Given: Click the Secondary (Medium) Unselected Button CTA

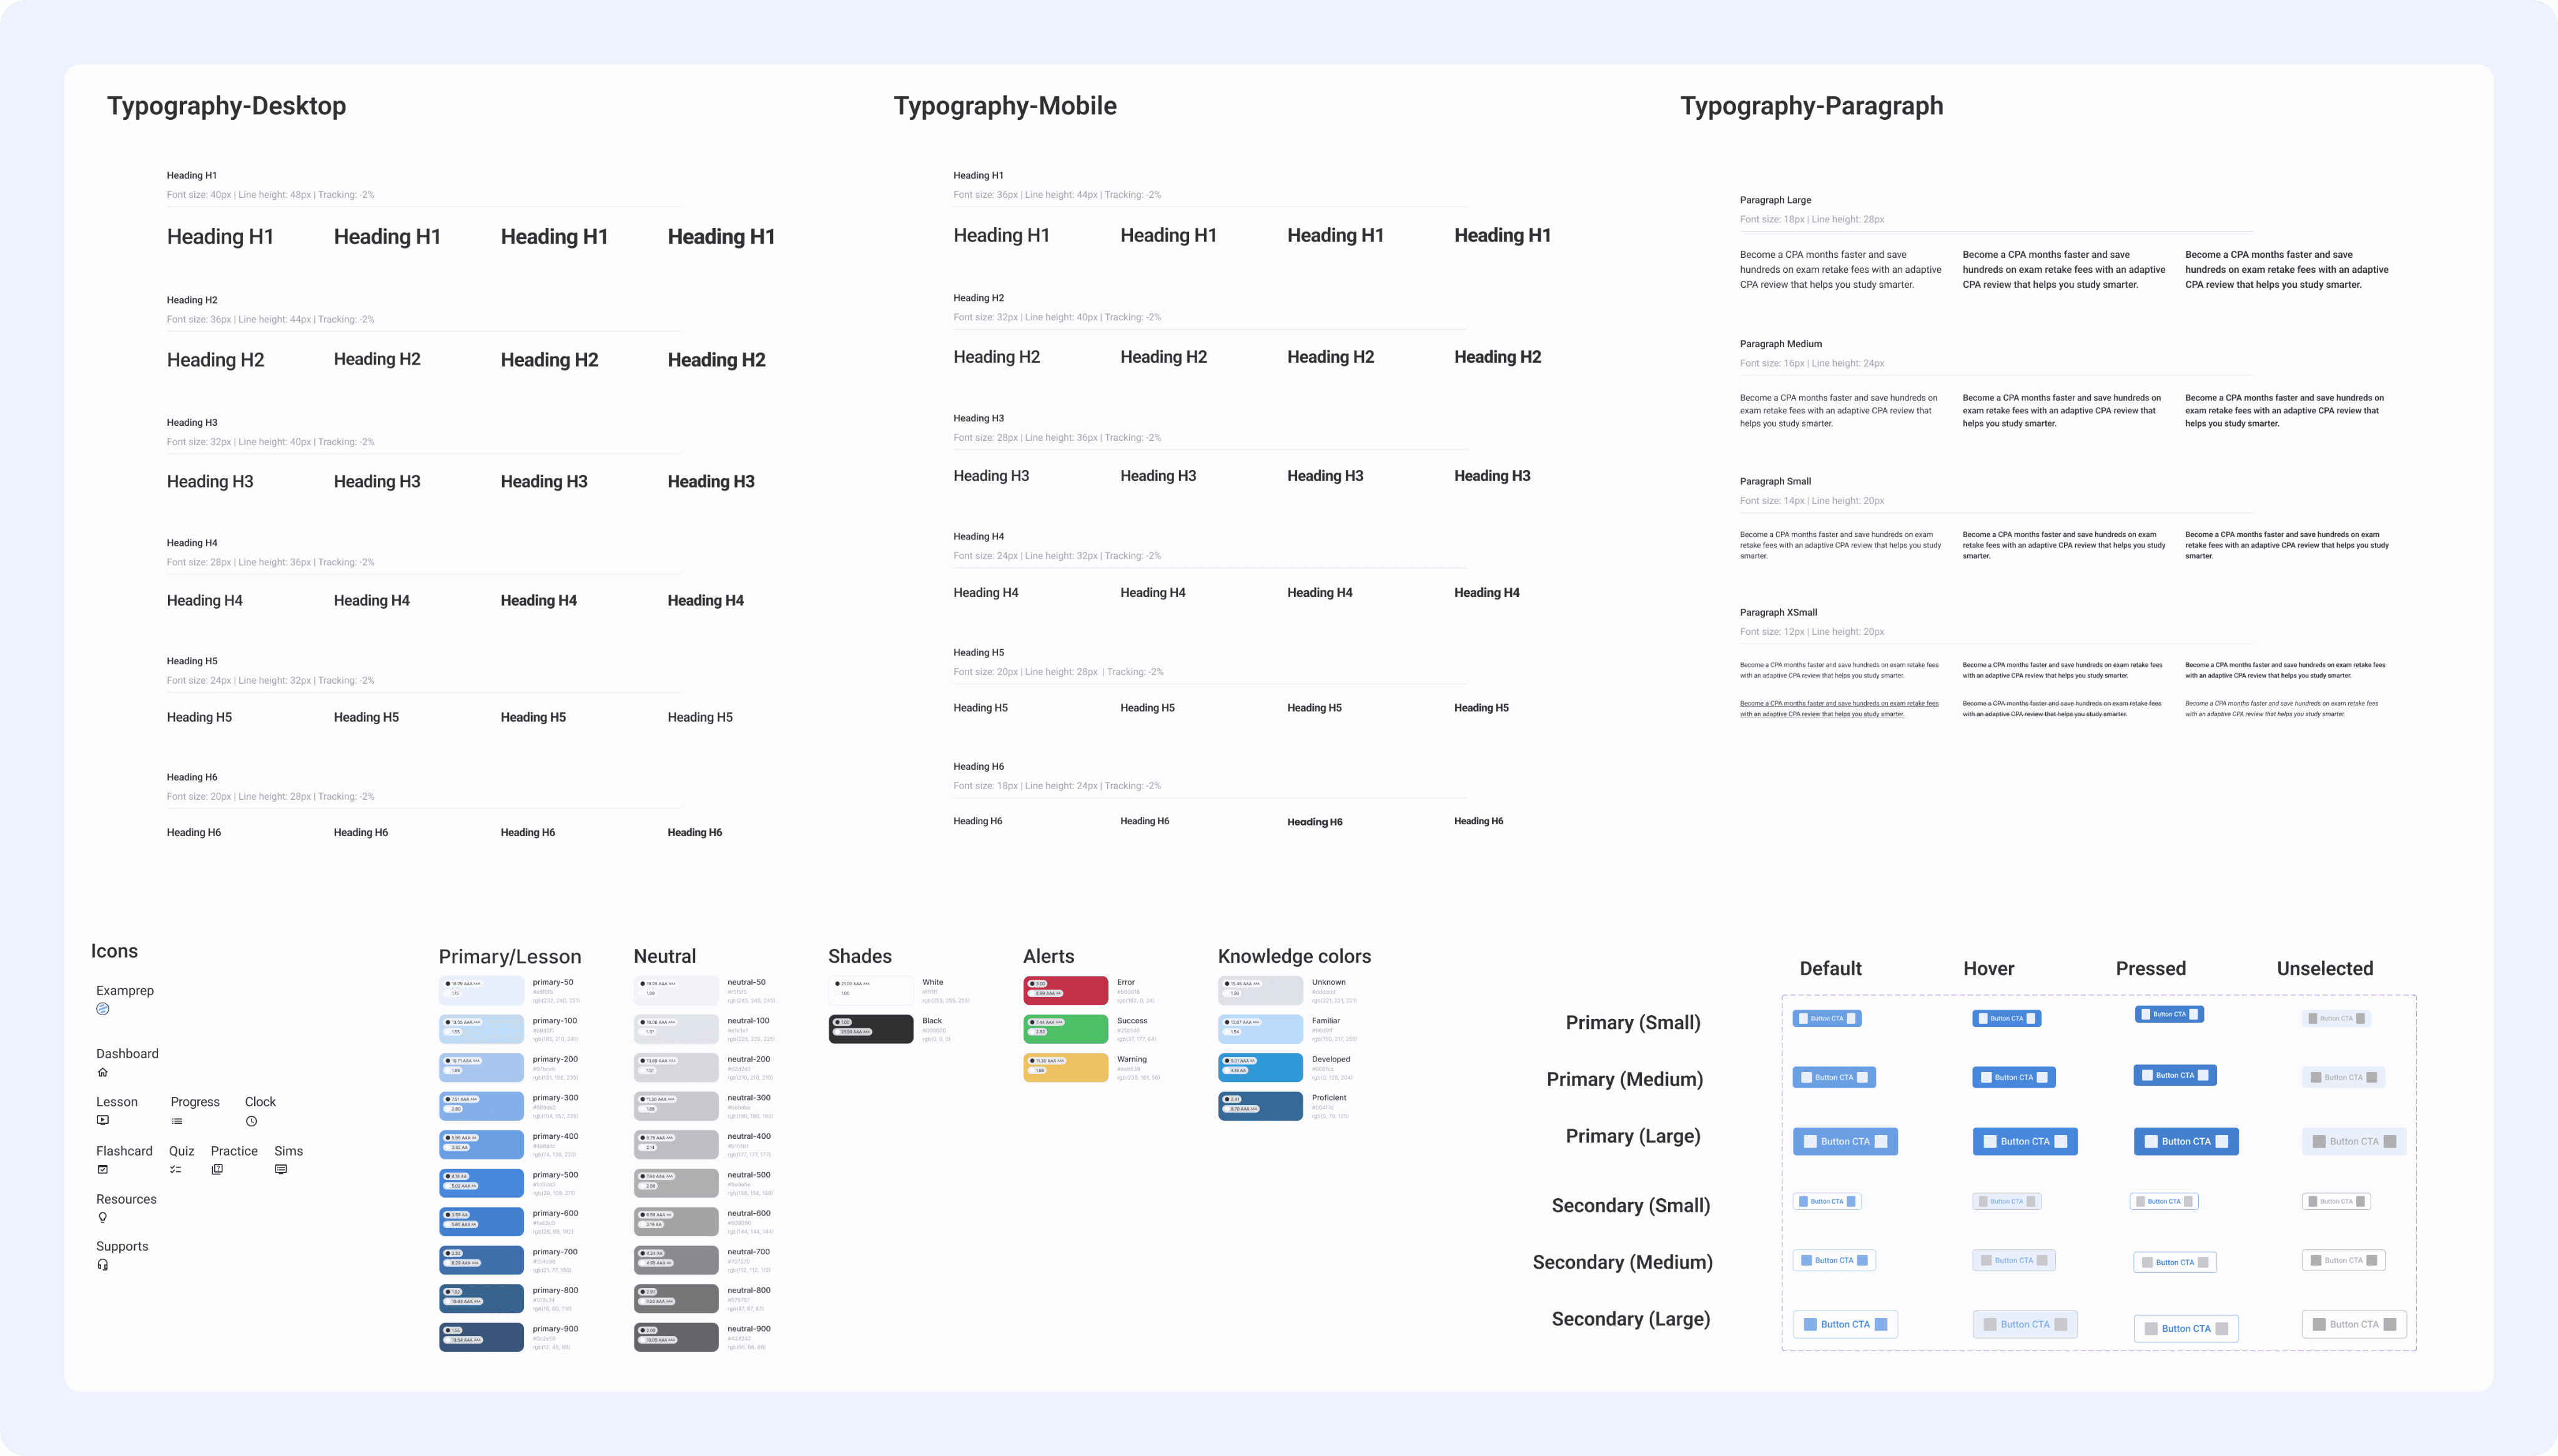Looking at the screenshot, I should tap(2343, 1260).
